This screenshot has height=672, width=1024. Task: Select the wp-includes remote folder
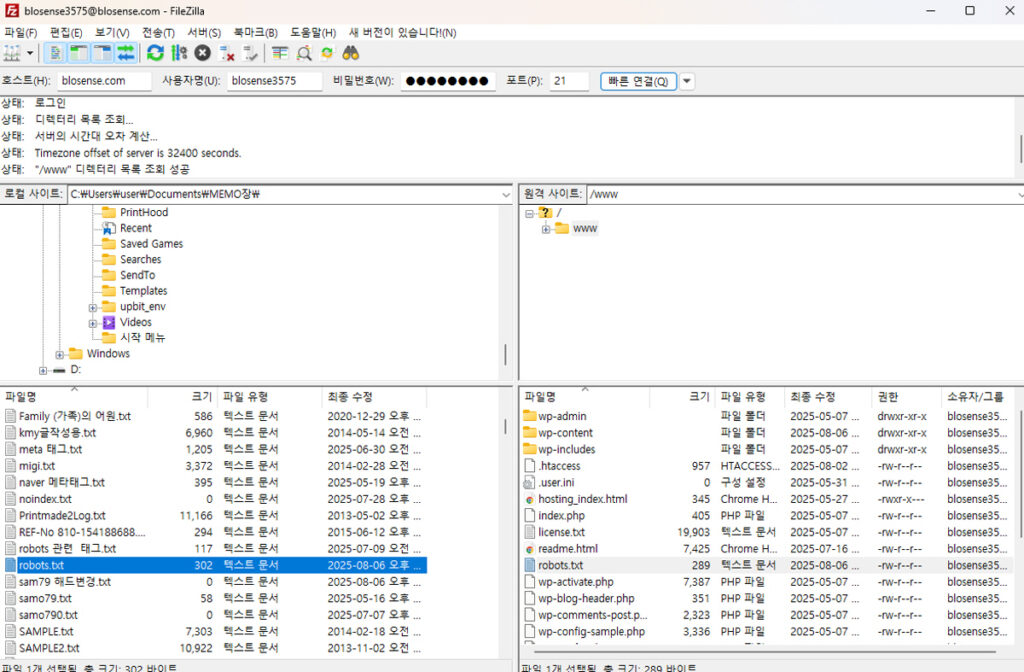coord(566,450)
